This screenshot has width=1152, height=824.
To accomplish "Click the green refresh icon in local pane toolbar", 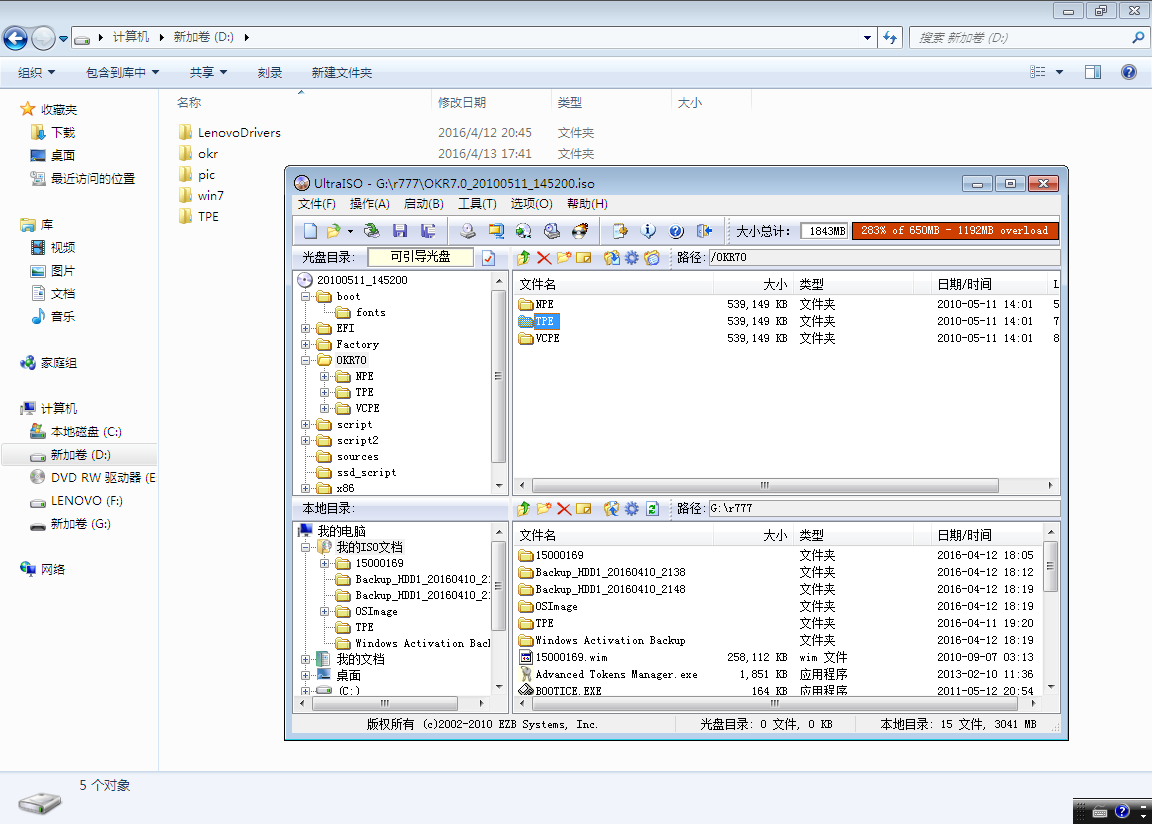I will (652, 509).
